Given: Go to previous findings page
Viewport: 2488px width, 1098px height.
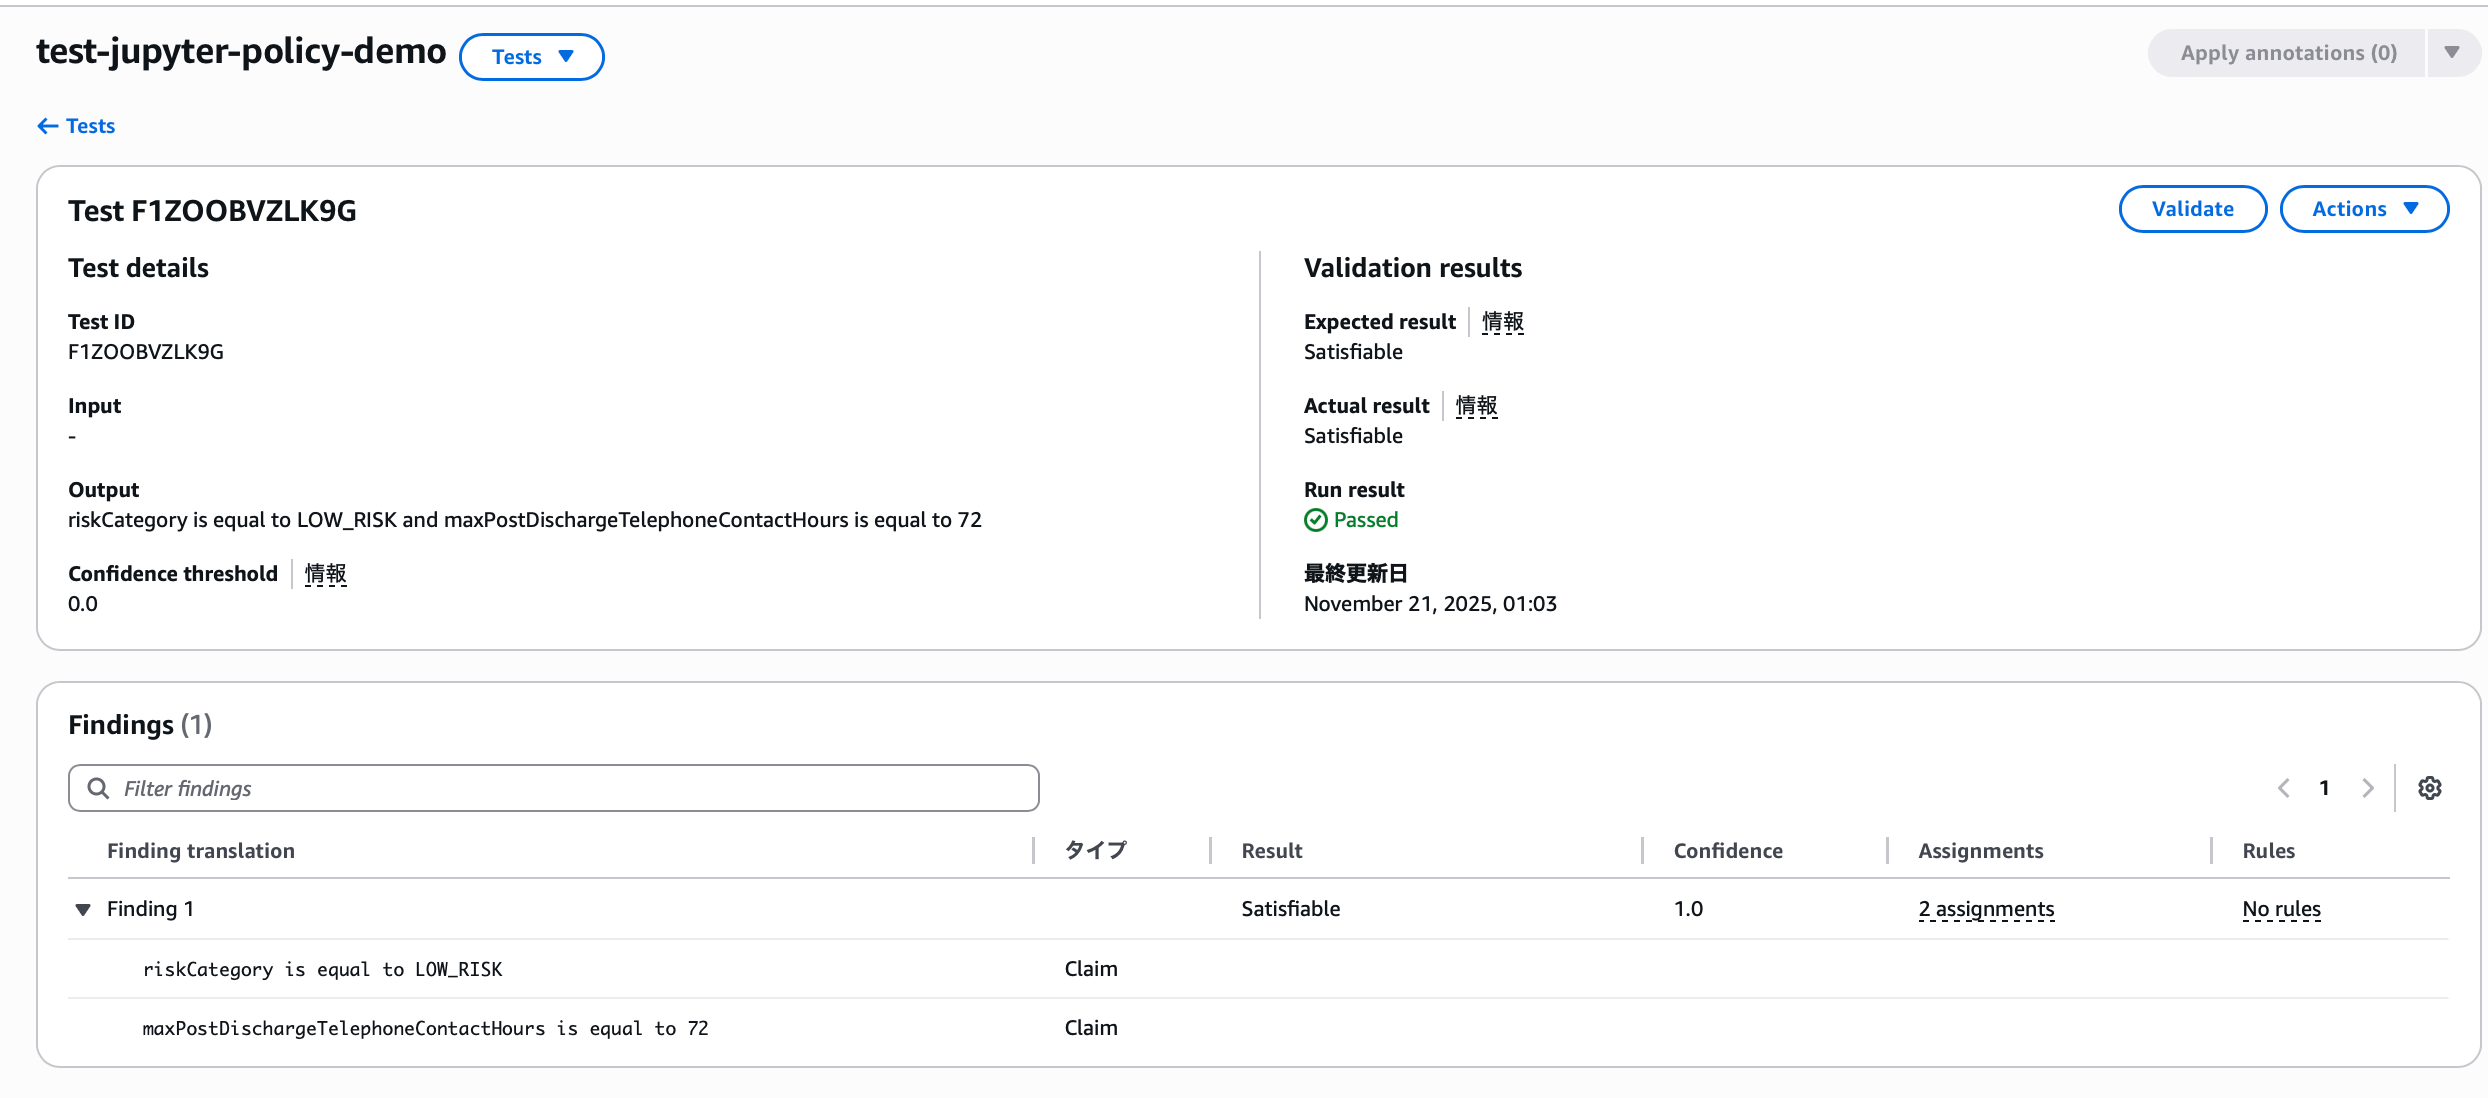Looking at the screenshot, I should [x=2284, y=788].
